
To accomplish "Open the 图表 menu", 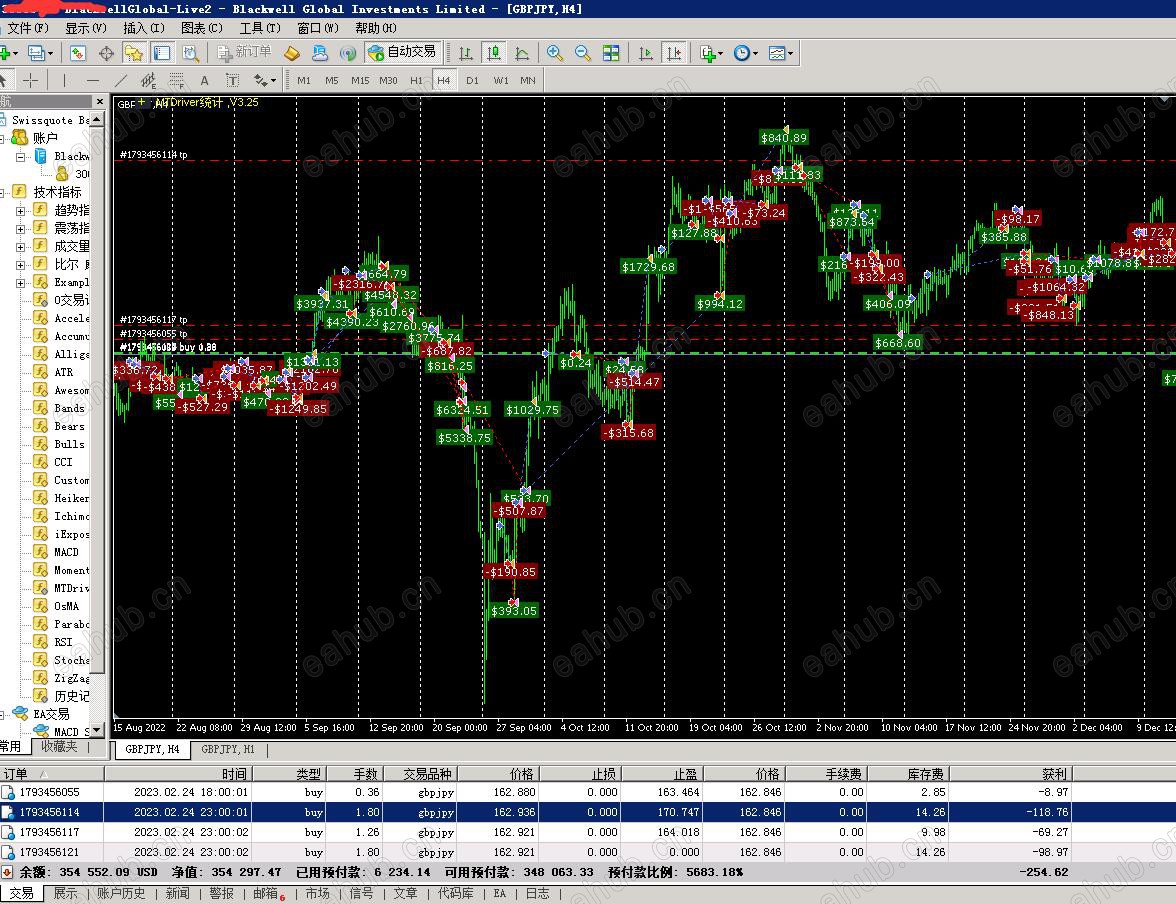I will pyautogui.click(x=202, y=29).
